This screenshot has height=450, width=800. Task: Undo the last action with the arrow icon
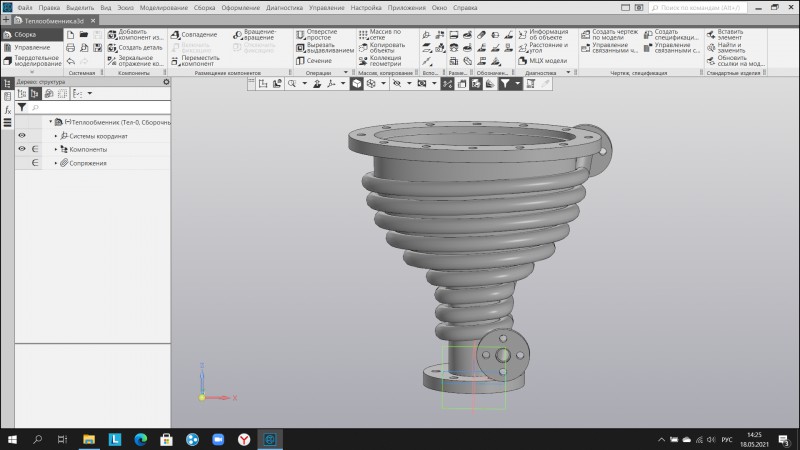point(70,61)
